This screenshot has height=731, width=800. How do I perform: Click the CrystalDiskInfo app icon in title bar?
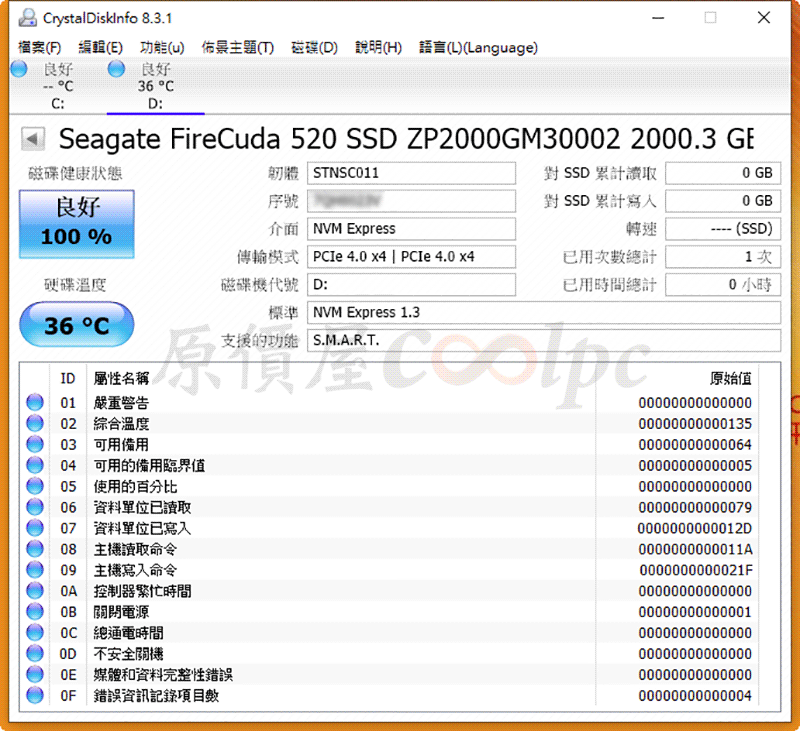tap(27, 18)
